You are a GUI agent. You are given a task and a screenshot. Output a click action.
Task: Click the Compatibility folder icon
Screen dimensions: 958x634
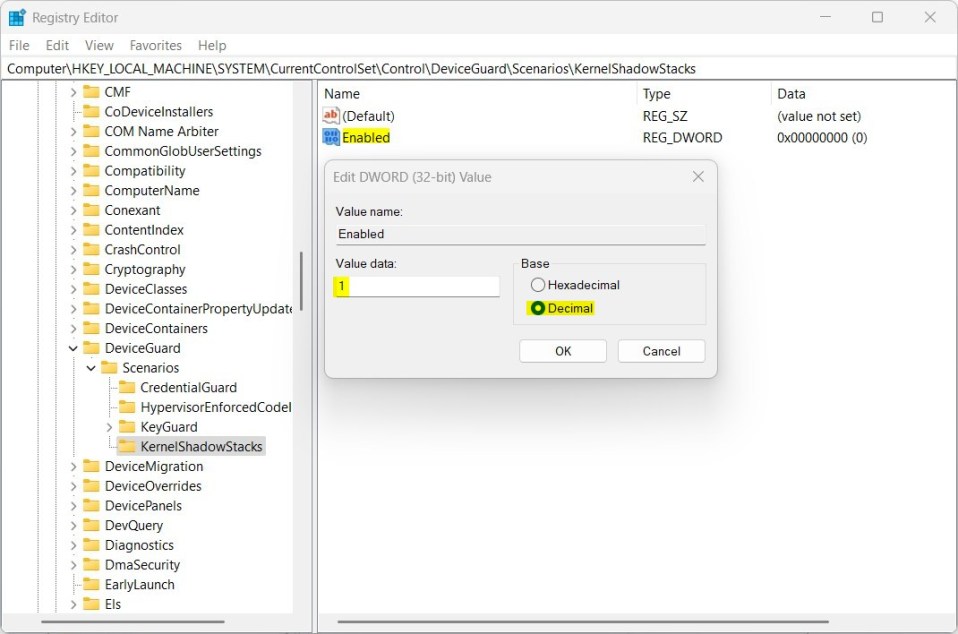[91, 170]
